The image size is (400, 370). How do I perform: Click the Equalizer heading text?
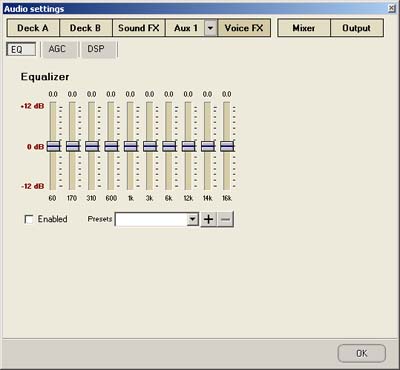[45, 77]
